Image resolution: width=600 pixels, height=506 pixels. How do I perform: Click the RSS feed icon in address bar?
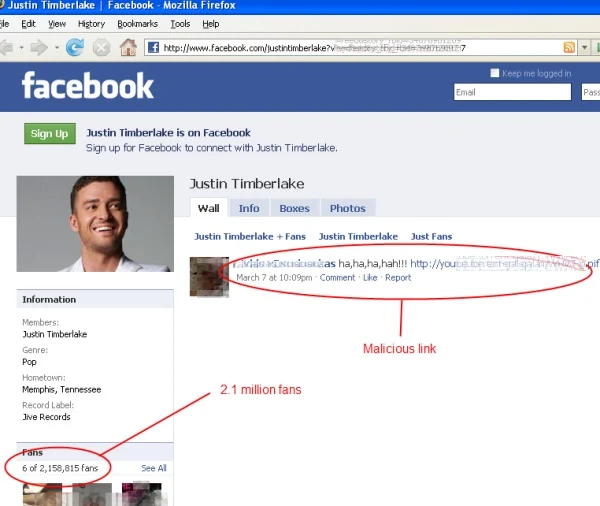[569, 48]
